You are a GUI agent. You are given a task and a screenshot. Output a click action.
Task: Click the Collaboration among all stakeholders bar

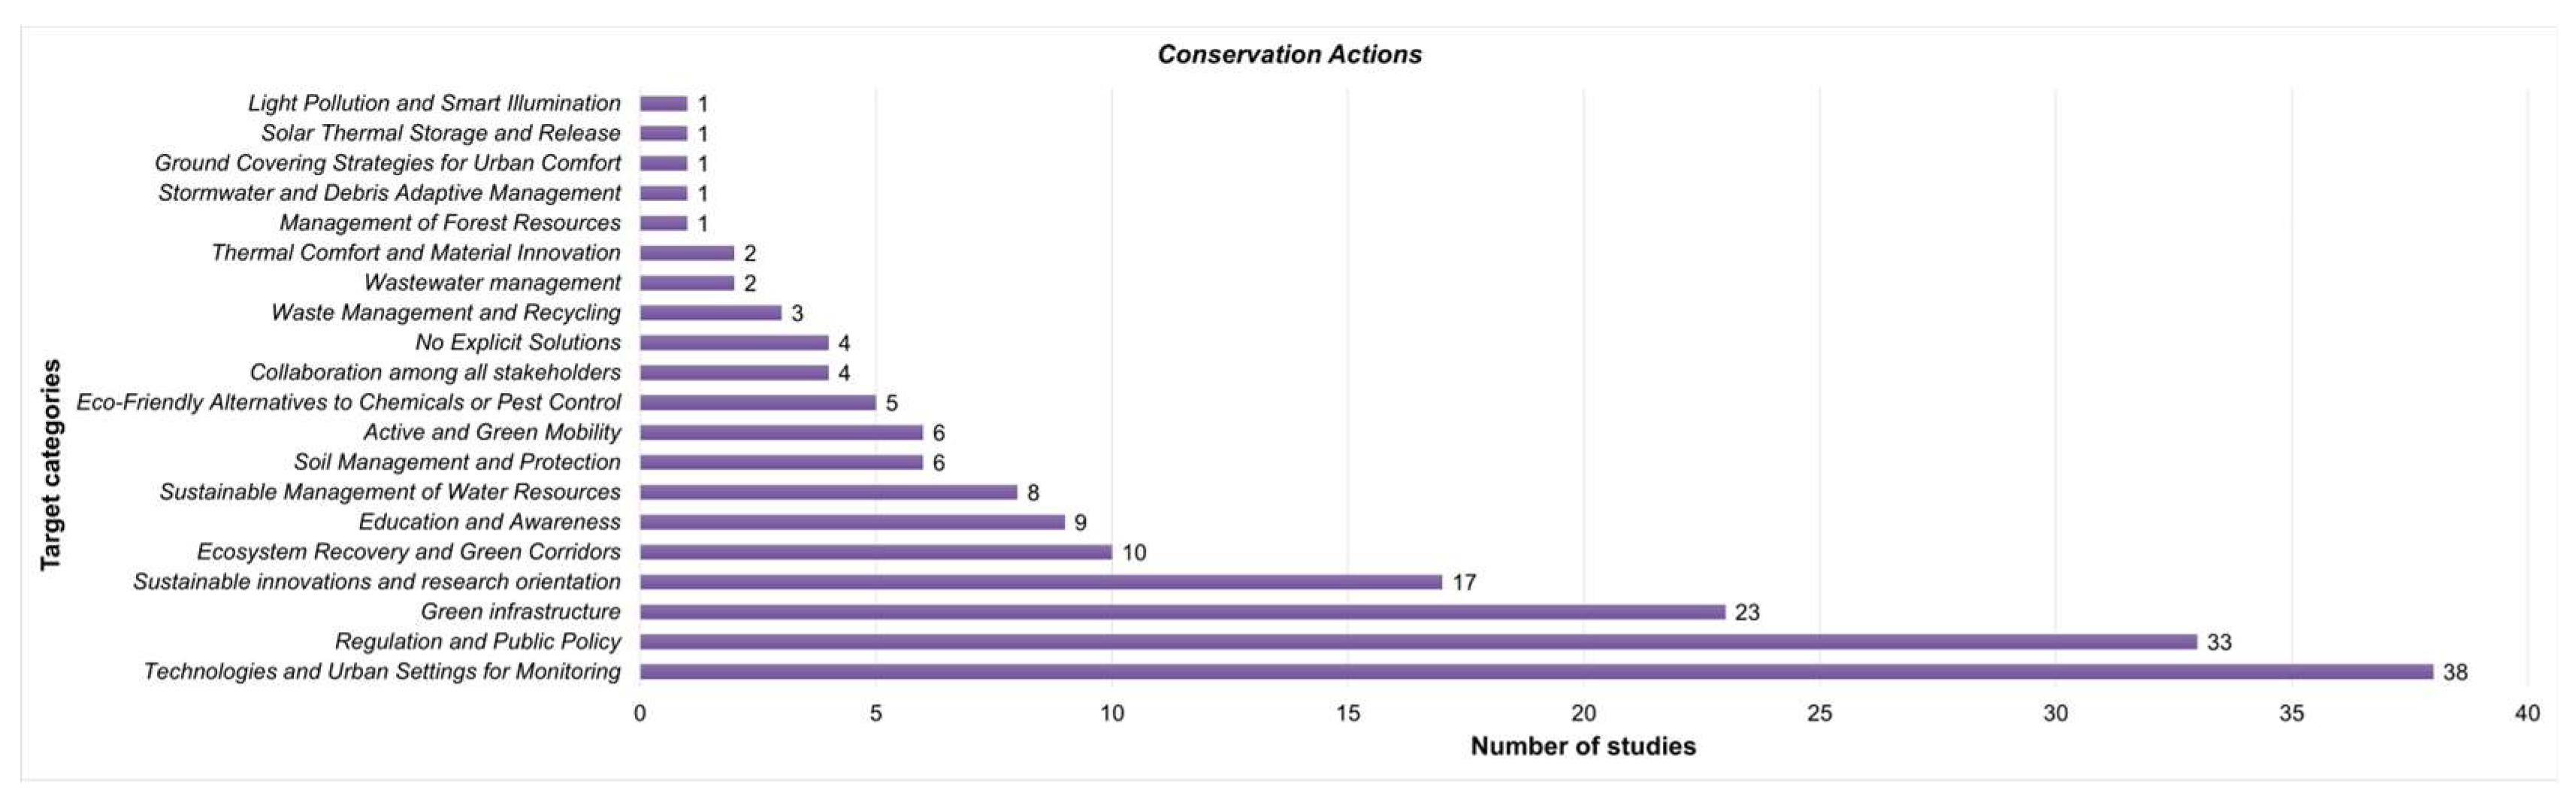[734, 372]
